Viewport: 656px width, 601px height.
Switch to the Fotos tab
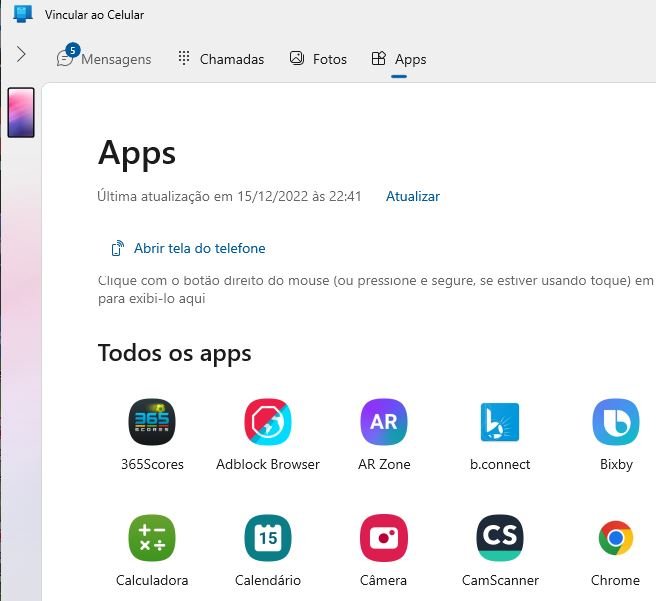pyautogui.click(x=318, y=59)
